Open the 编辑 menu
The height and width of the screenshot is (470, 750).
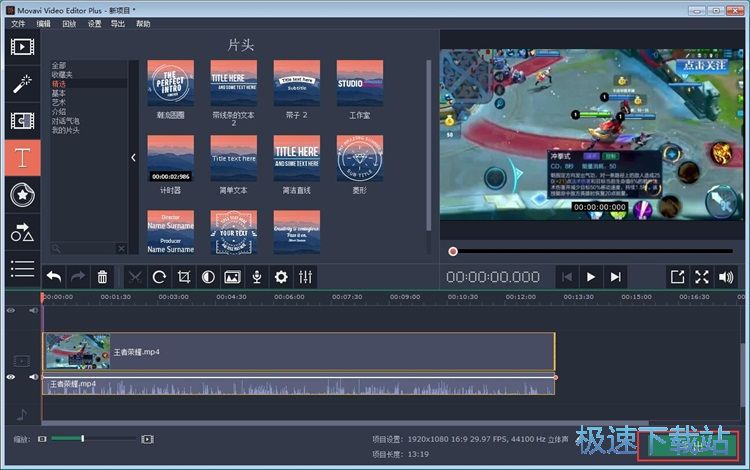[x=43, y=23]
